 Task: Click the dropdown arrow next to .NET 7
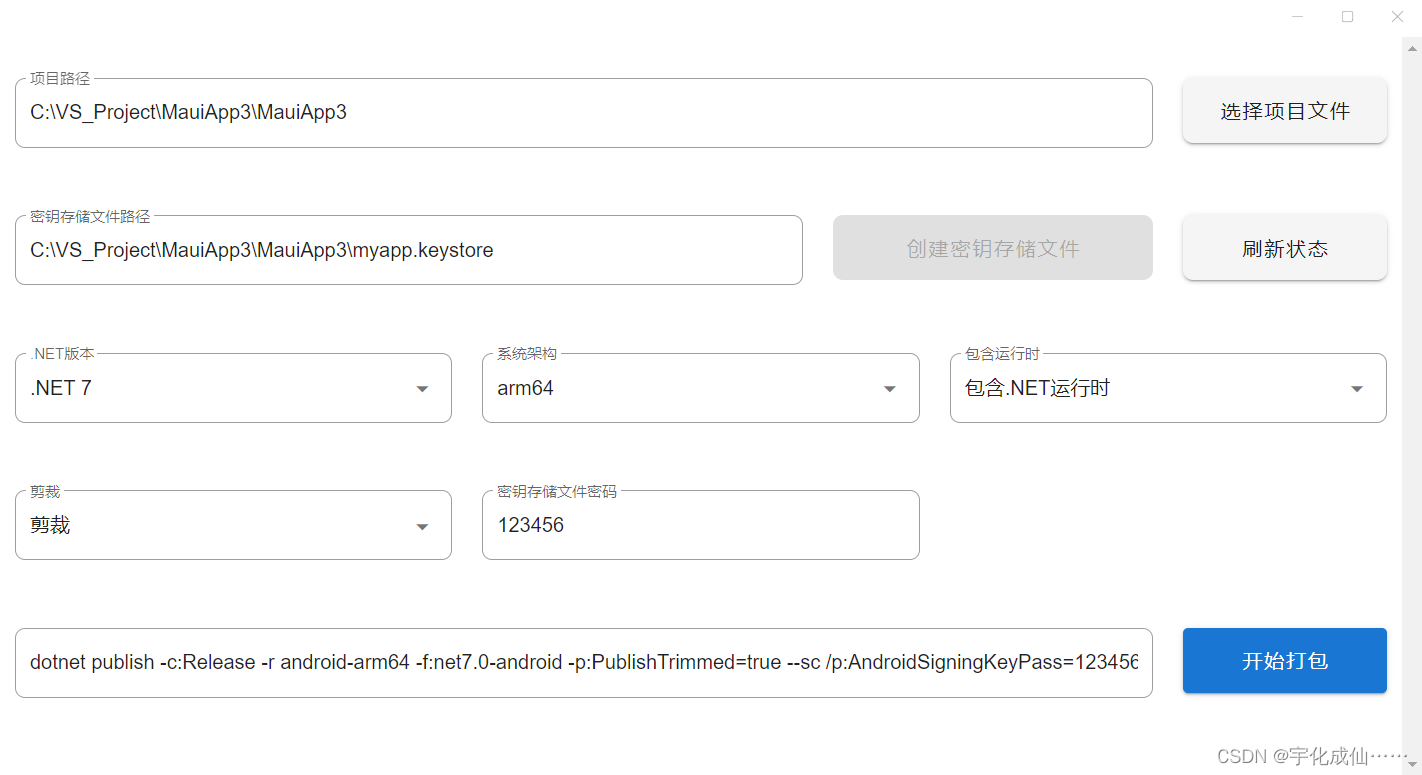click(x=422, y=389)
